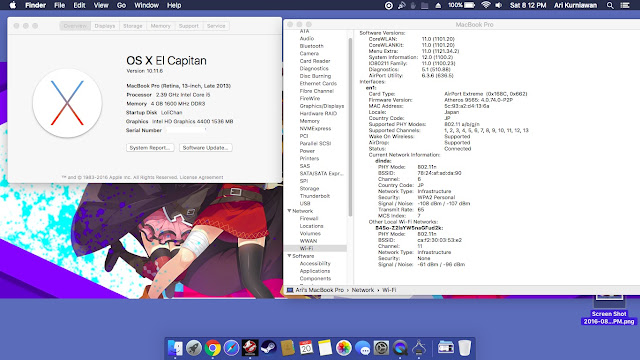640x360 pixels.
Task: Open System Preferences gear in Dock
Action: (x=381, y=348)
